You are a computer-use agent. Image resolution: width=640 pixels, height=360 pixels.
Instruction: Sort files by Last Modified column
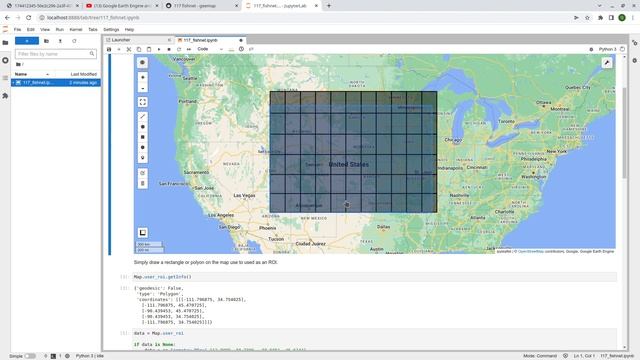(83, 74)
